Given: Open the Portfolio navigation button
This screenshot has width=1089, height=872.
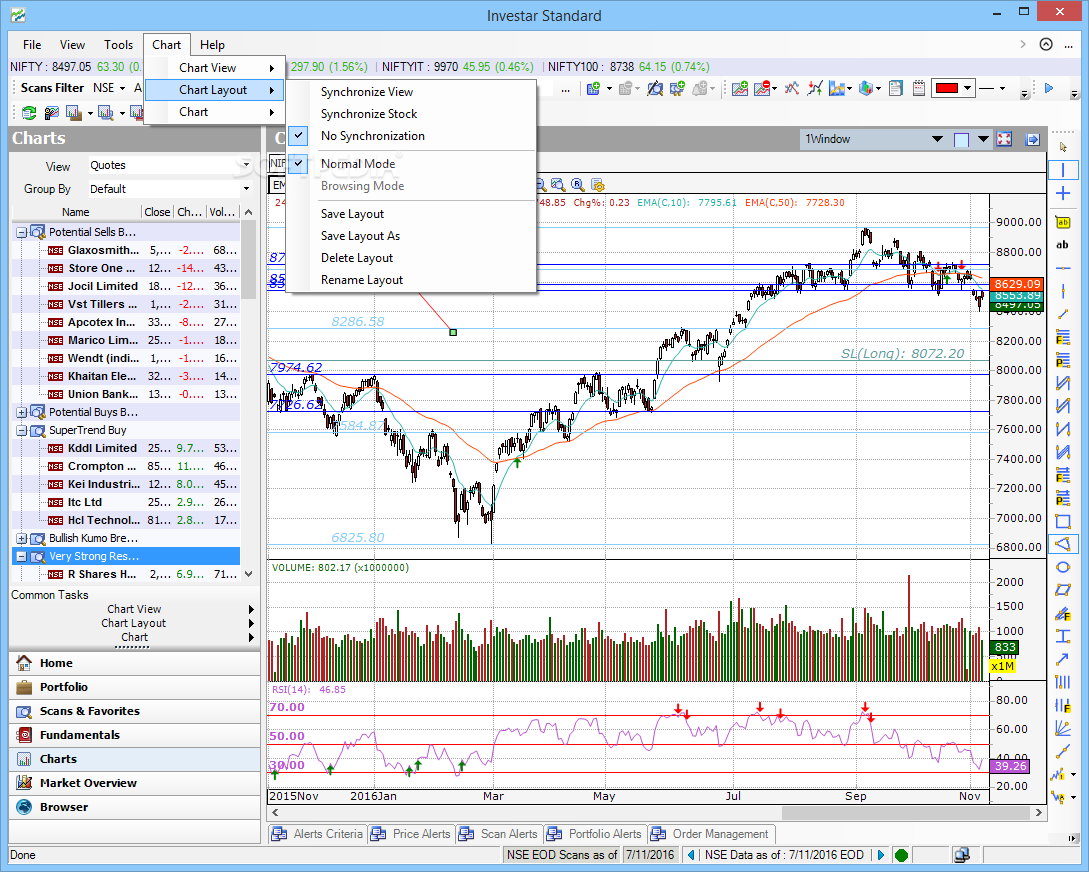Looking at the screenshot, I should coord(64,687).
